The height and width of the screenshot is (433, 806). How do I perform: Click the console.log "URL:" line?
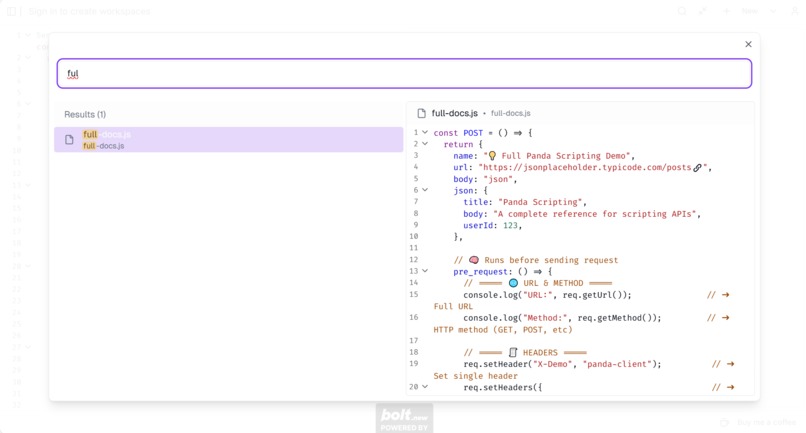click(547, 295)
